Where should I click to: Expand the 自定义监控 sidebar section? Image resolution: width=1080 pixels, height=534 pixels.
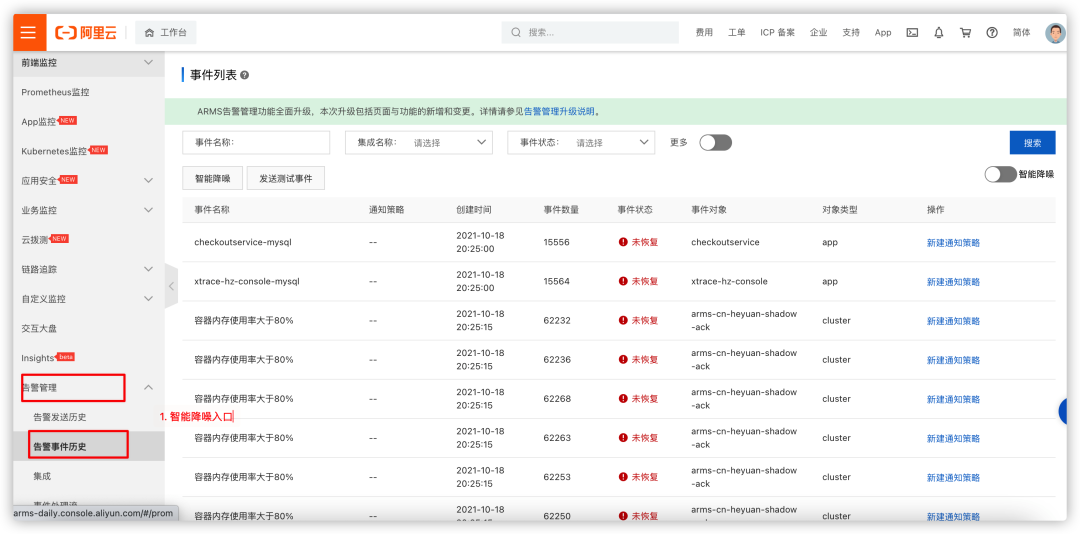[x=148, y=298]
